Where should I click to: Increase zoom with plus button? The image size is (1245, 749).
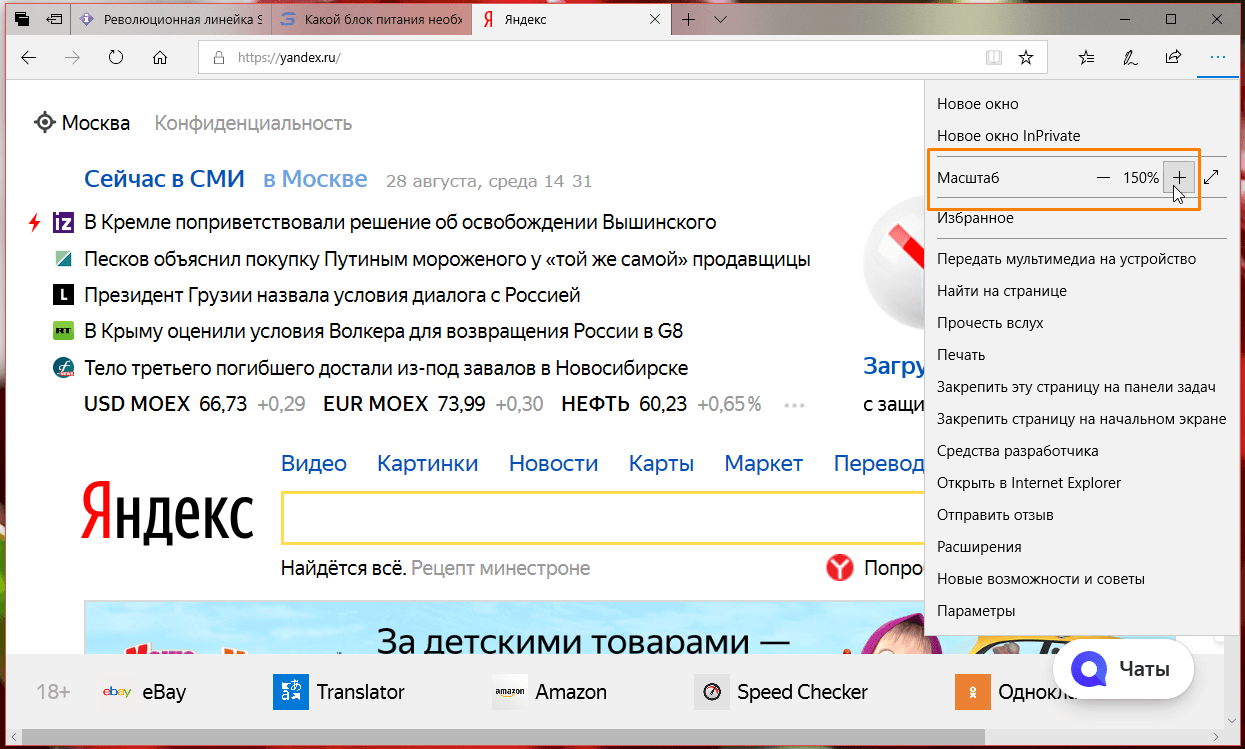pos(1180,177)
